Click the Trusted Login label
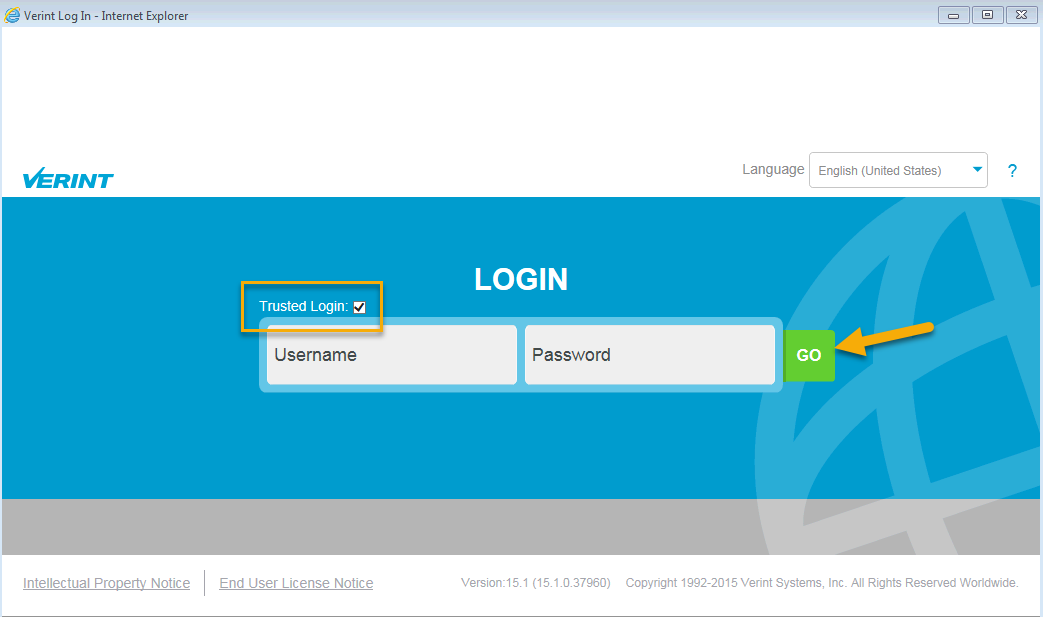Image resolution: width=1043 pixels, height=617 pixels. 303,307
